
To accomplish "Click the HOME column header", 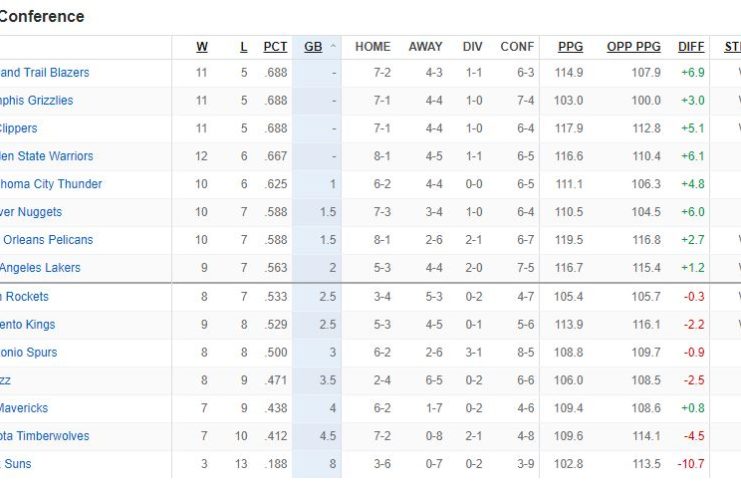I will tap(373, 47).
